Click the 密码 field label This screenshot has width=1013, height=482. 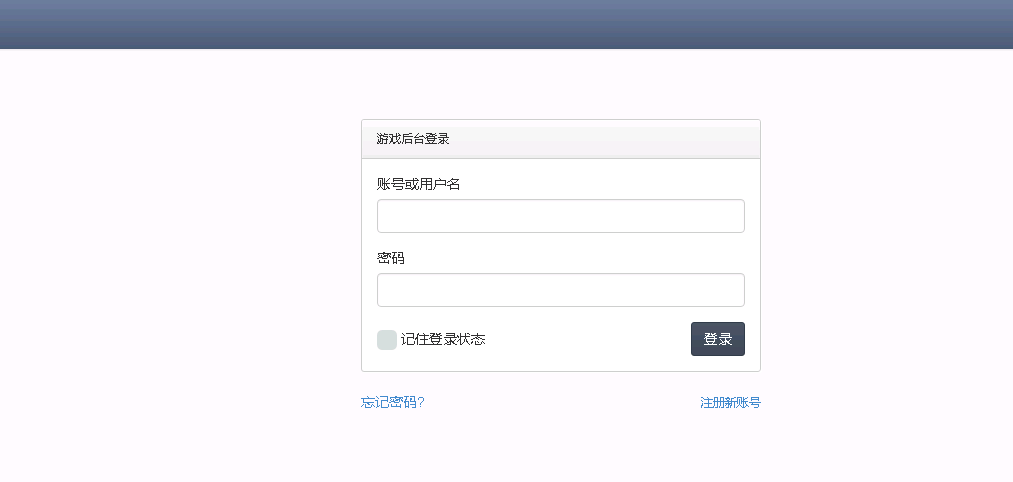(x=391, y=258)
